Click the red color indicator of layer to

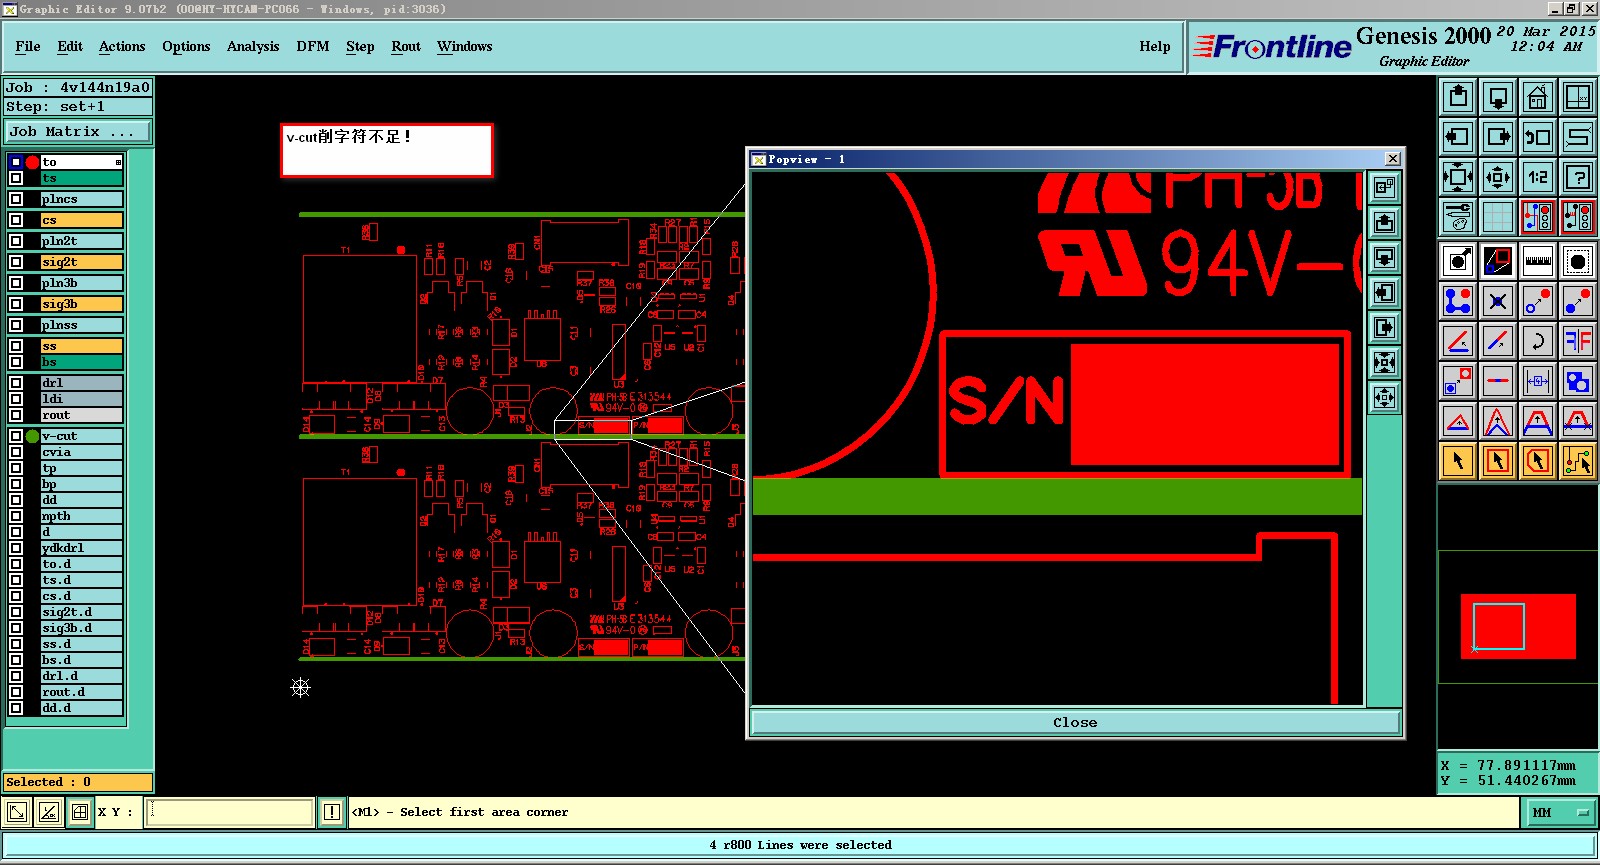(32, 162)
